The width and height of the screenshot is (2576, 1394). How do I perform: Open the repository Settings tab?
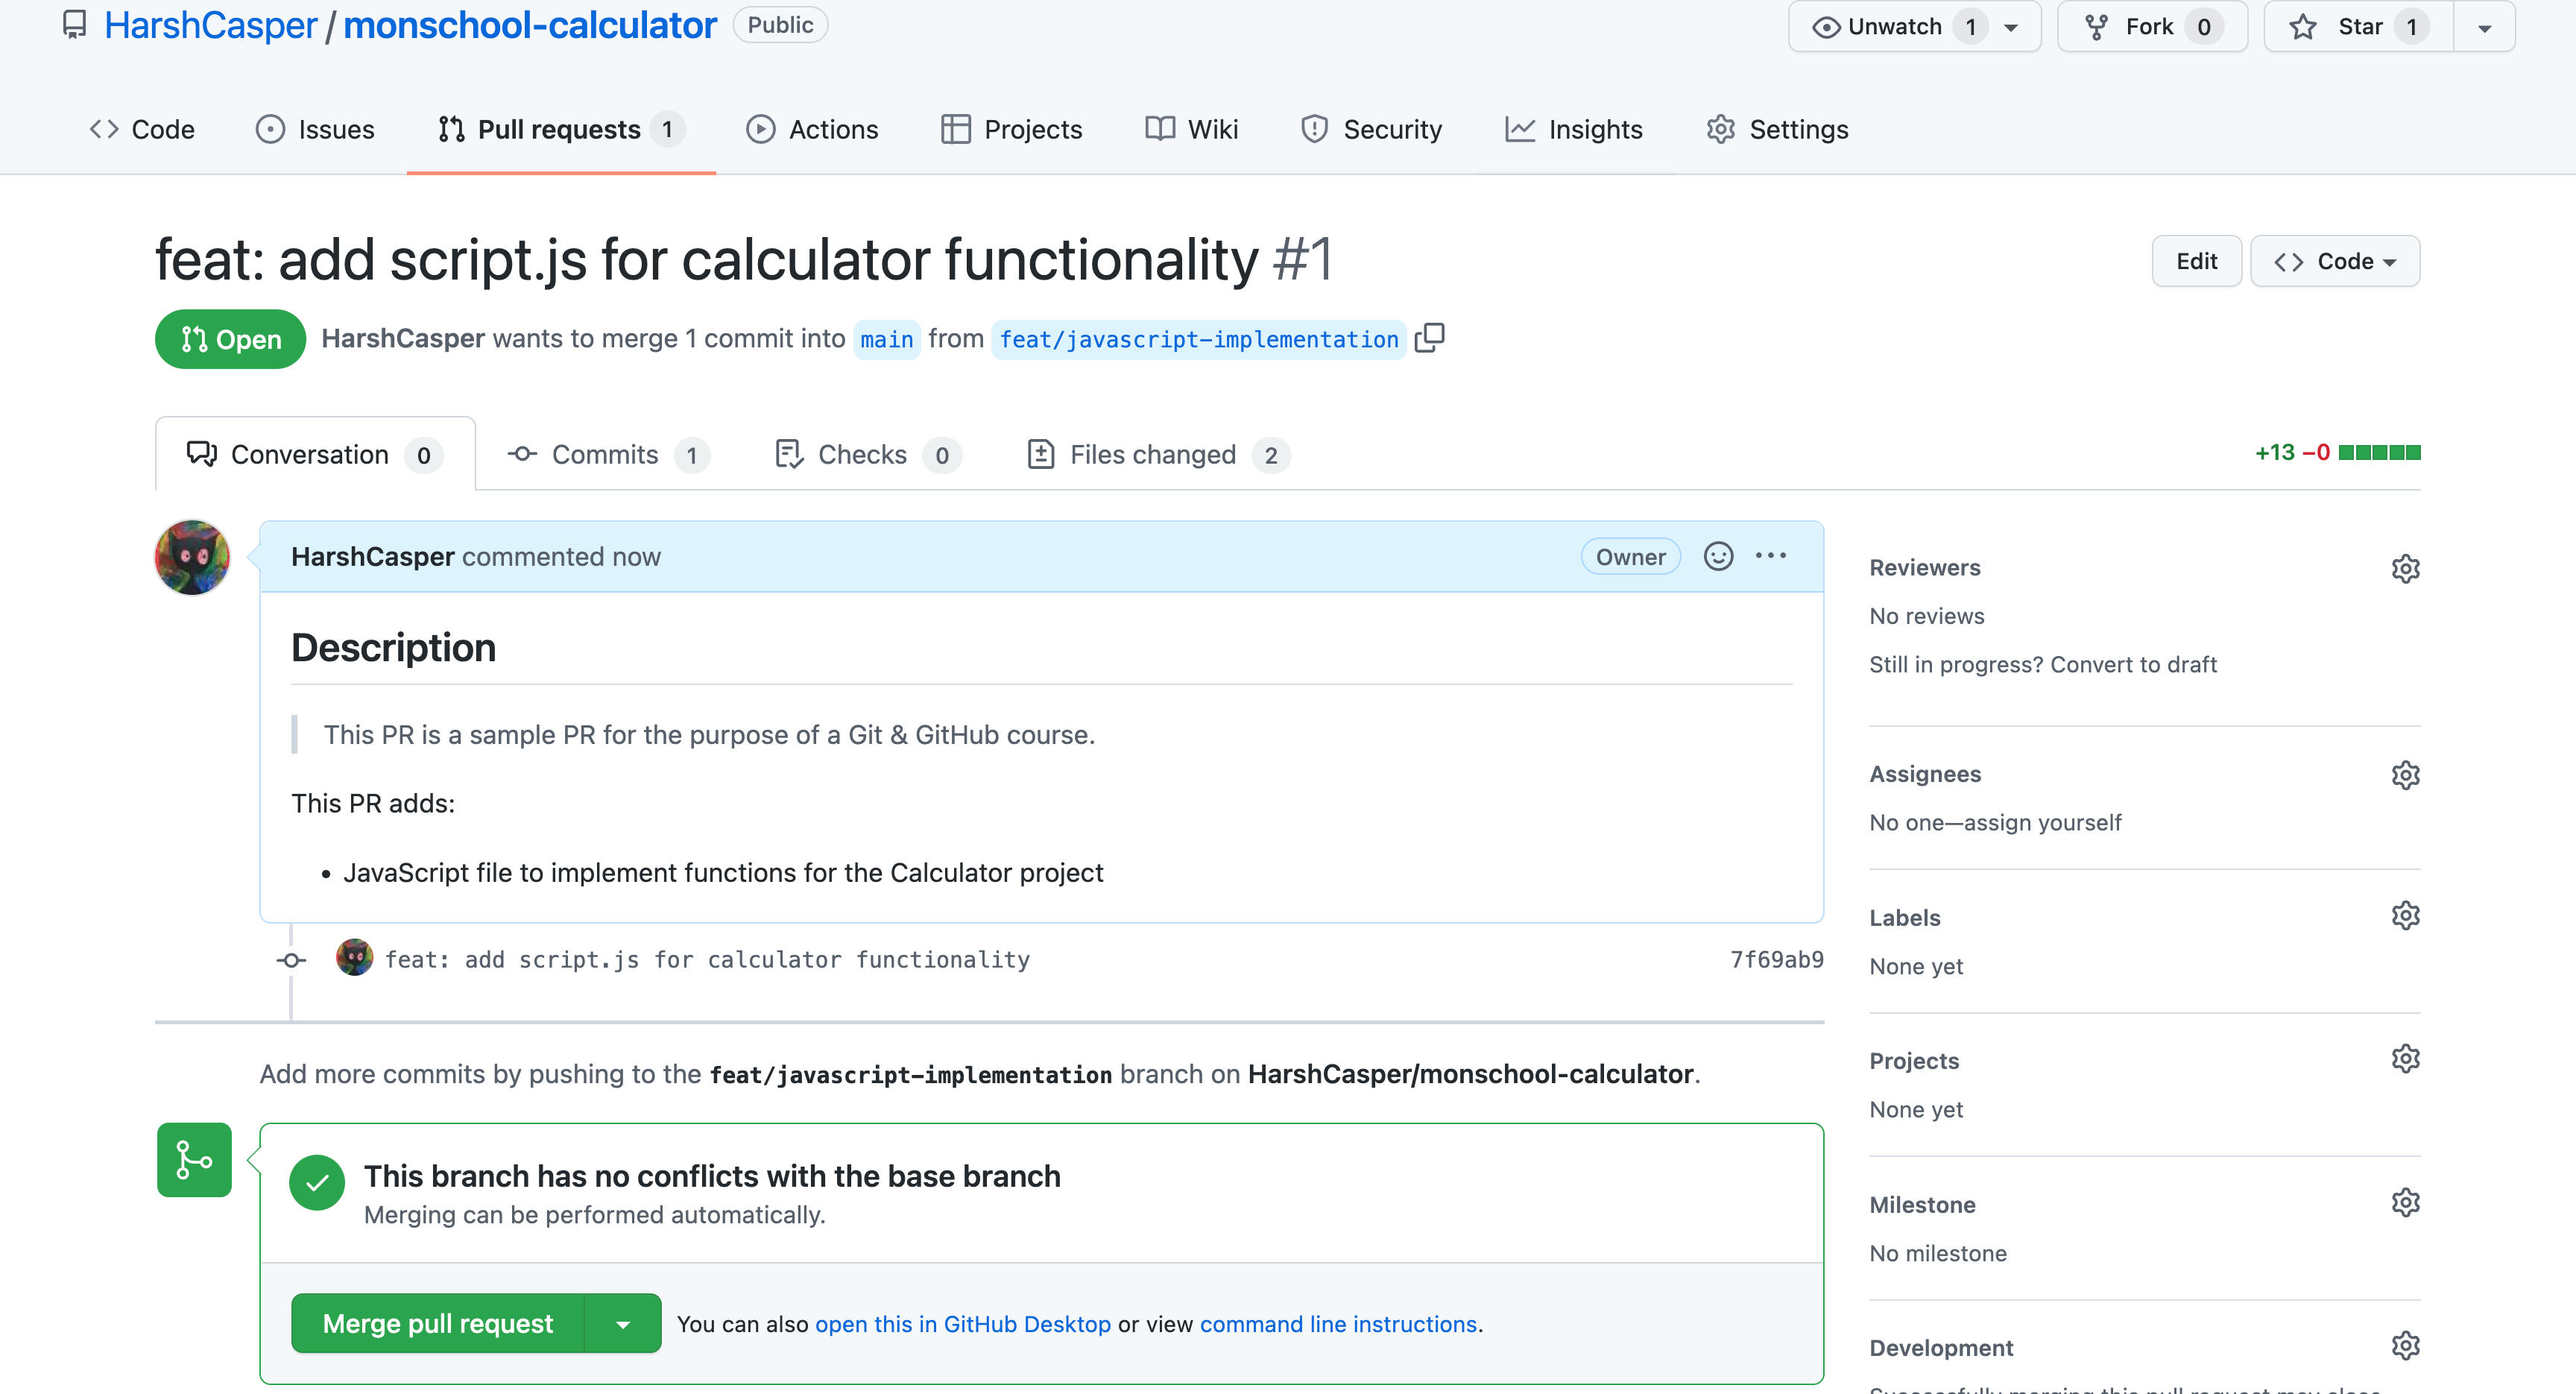coord(1777,129)
